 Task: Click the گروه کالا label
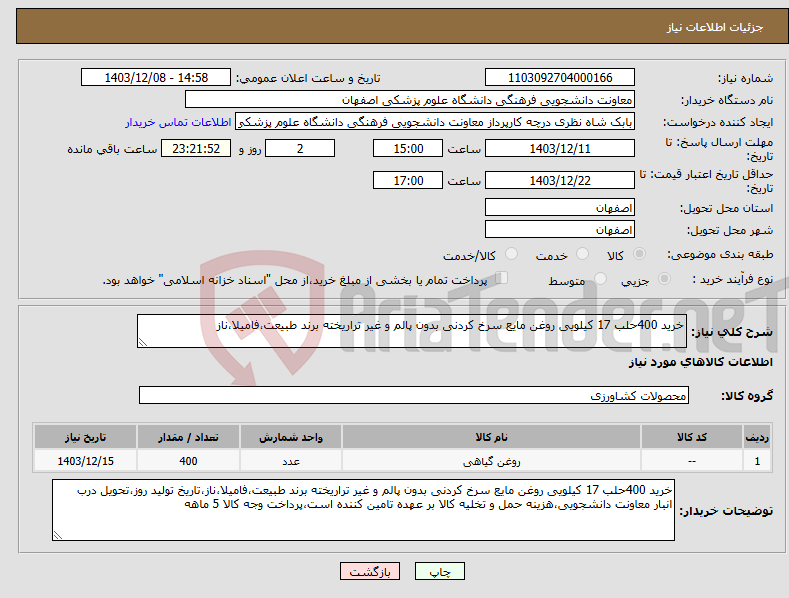[x=747, y=396]
